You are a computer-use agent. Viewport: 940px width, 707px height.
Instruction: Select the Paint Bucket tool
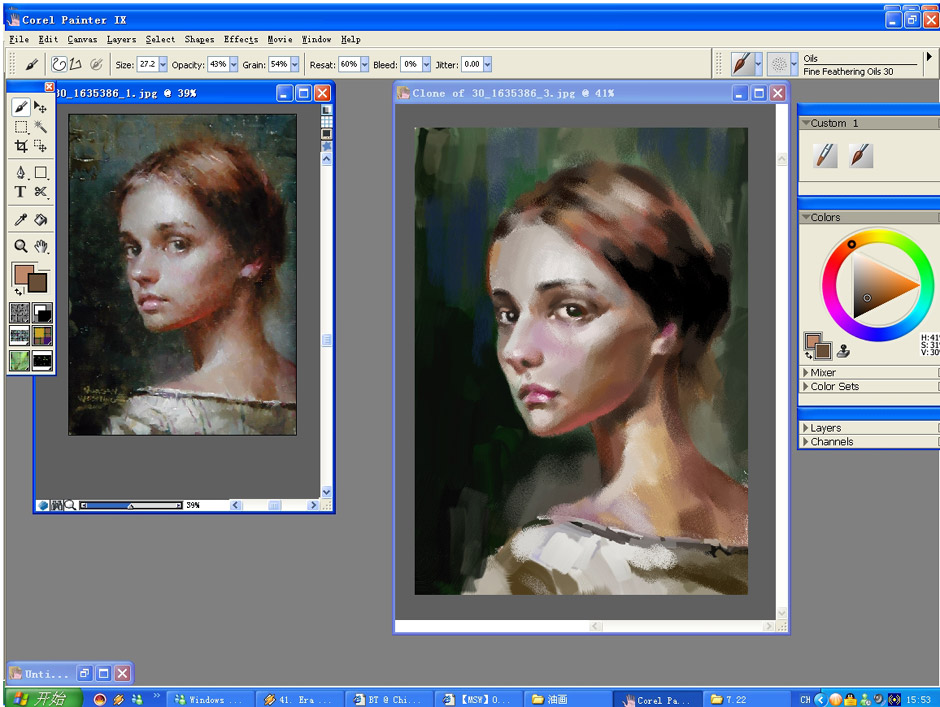pos(40,219)
